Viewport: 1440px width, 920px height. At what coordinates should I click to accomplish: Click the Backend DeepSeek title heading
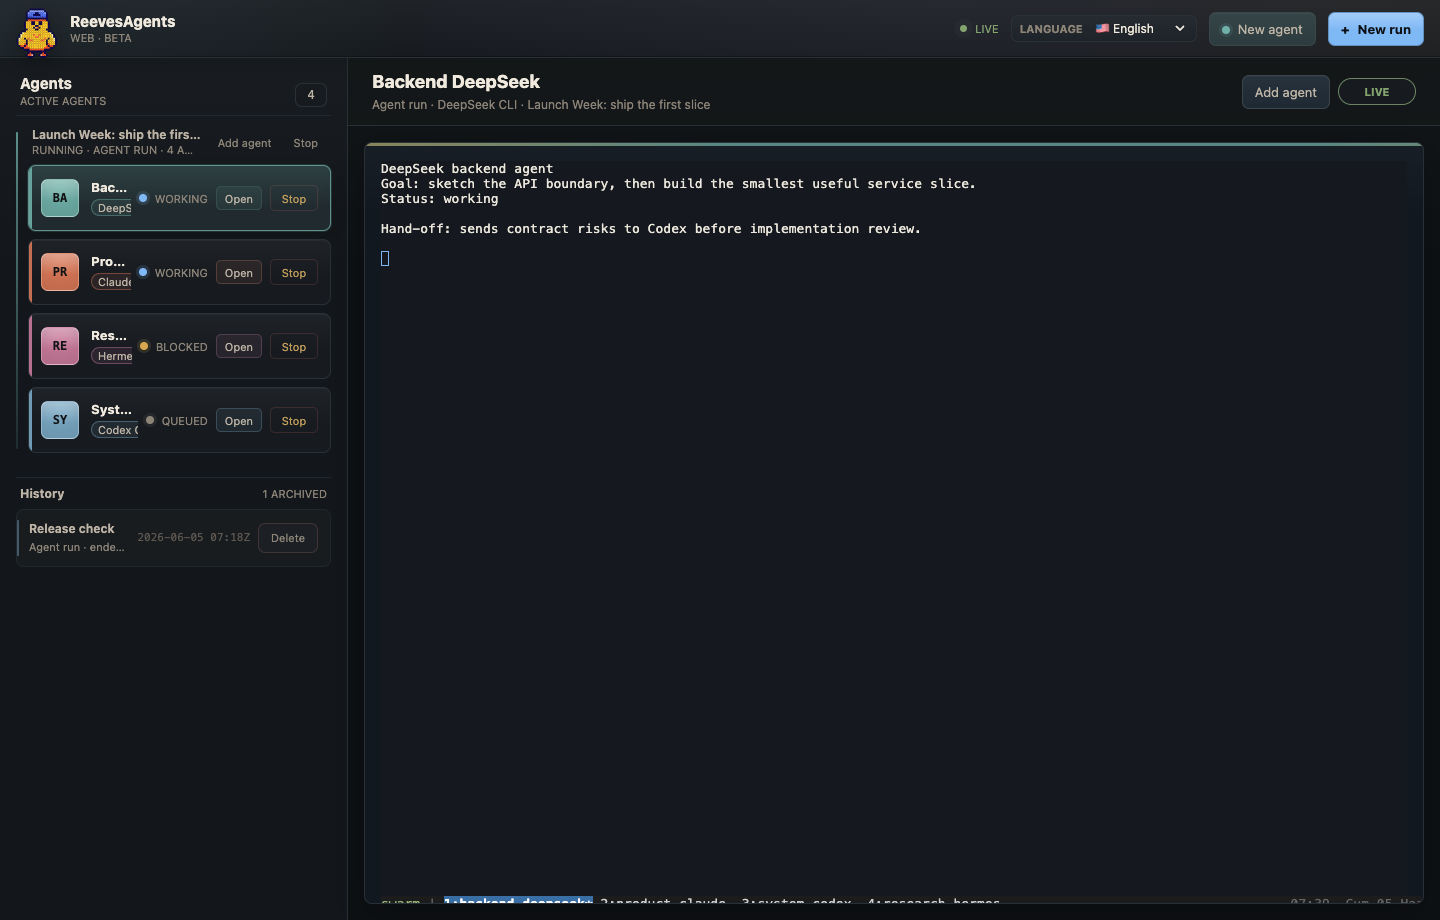tap(456, 81)
